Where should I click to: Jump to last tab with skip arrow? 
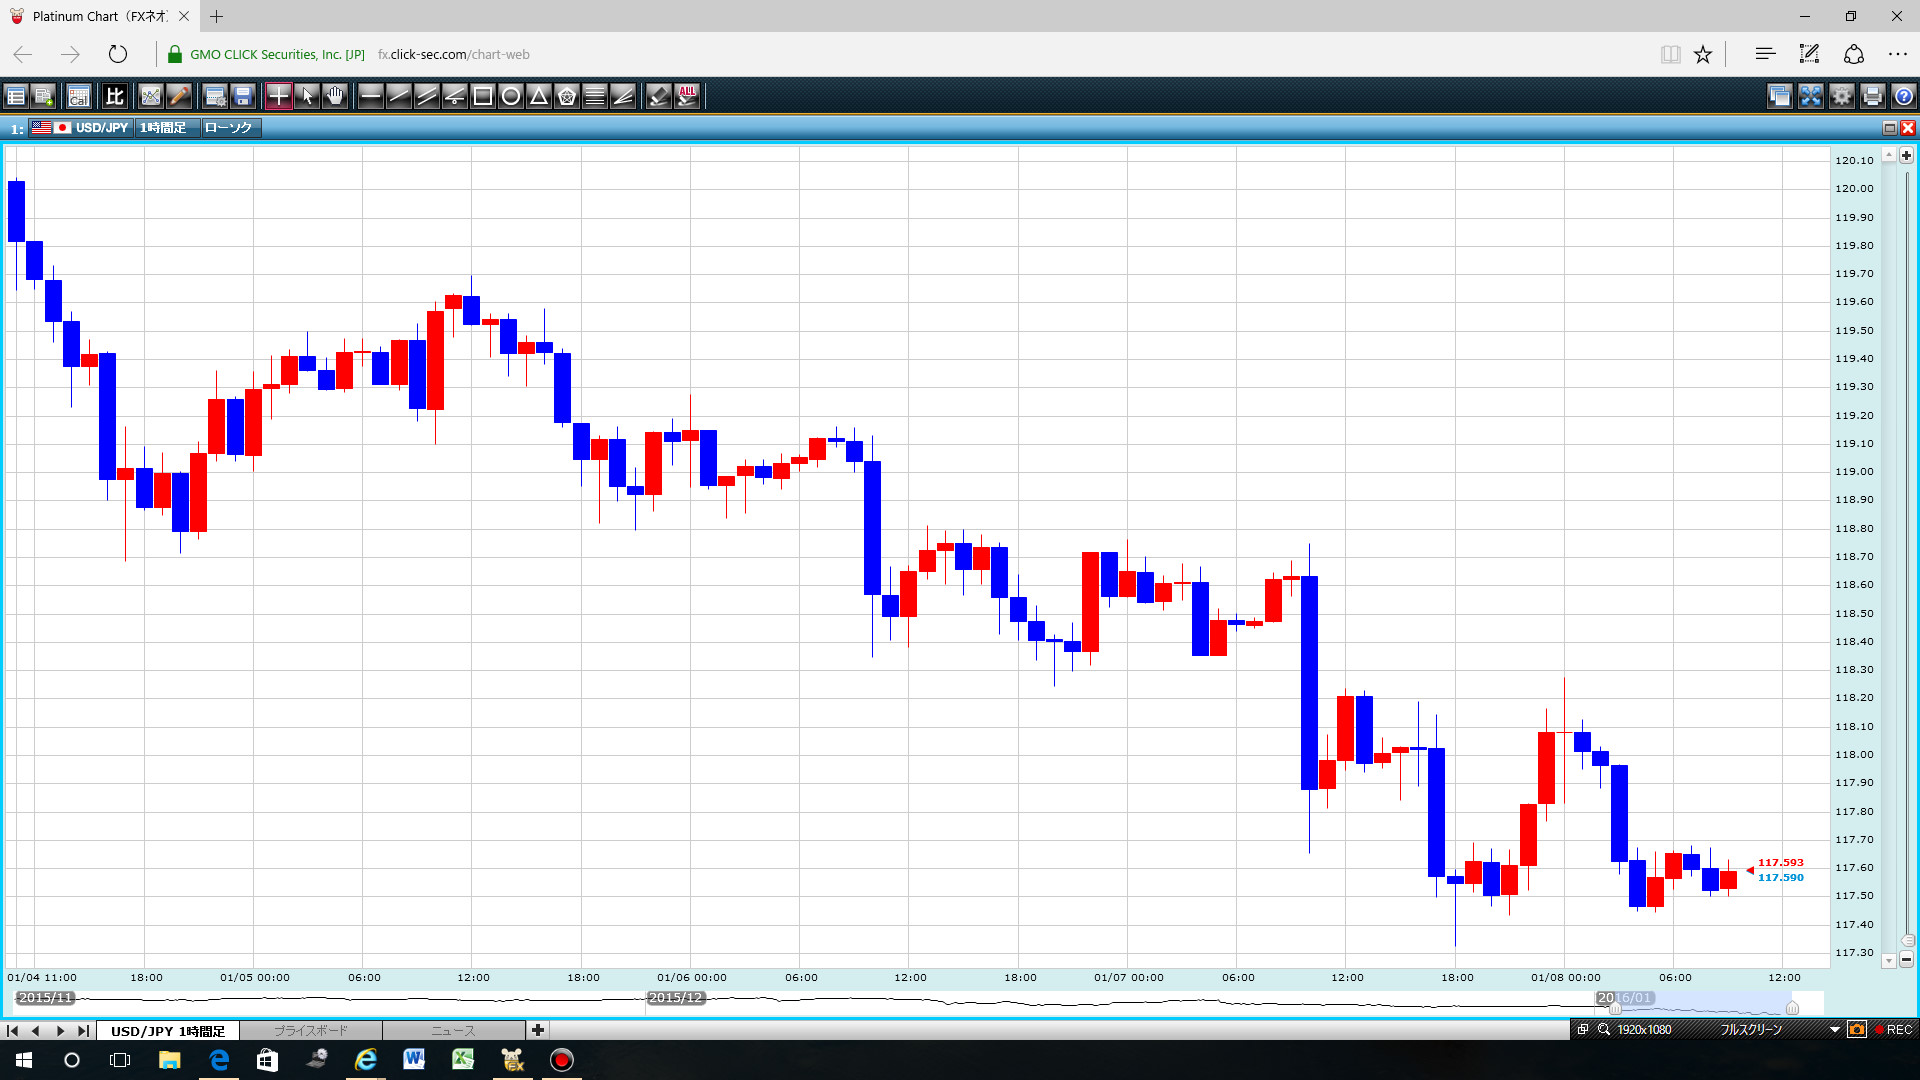coord(84,1030)
